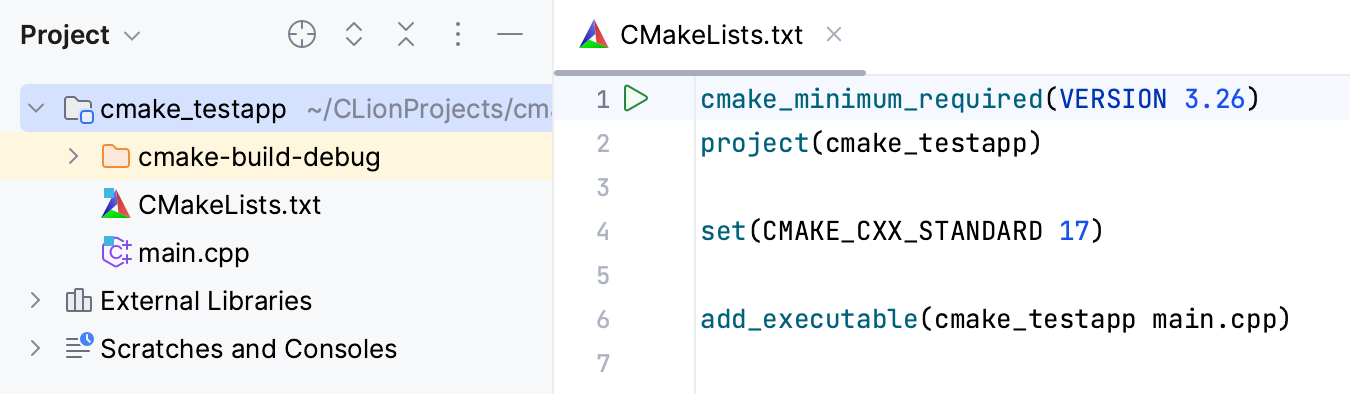This screenshot has width=1350, height=394.
Task: Click the Expand Selected arrows icon
Action: (x=353, y=35)
